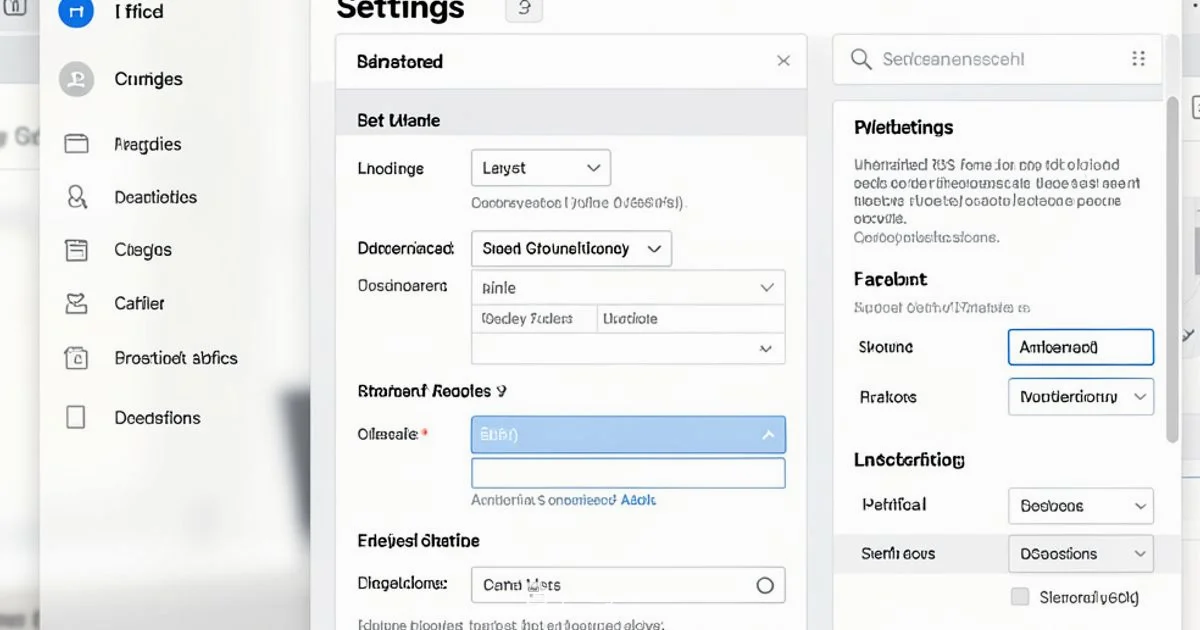Click the mail envelope icon next to Cafiler

coord(76,303)
